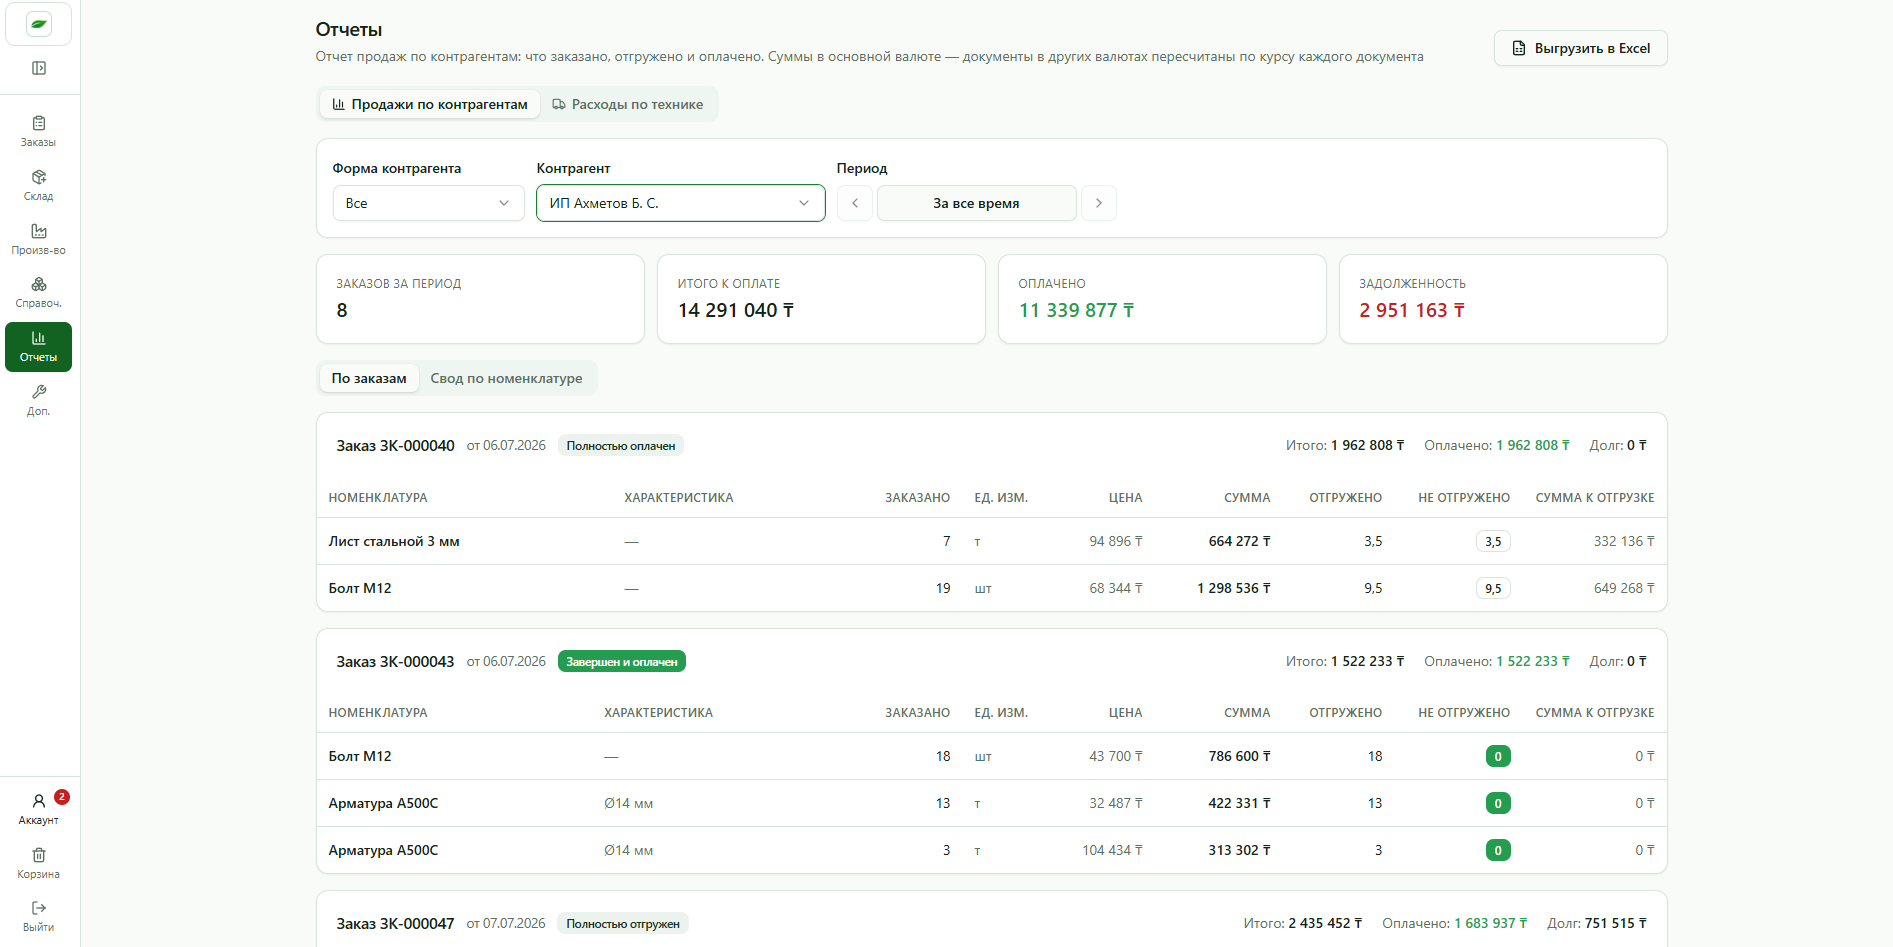
Task: Open Аккаунт with notification badge
Action: [x=39, y=809]
